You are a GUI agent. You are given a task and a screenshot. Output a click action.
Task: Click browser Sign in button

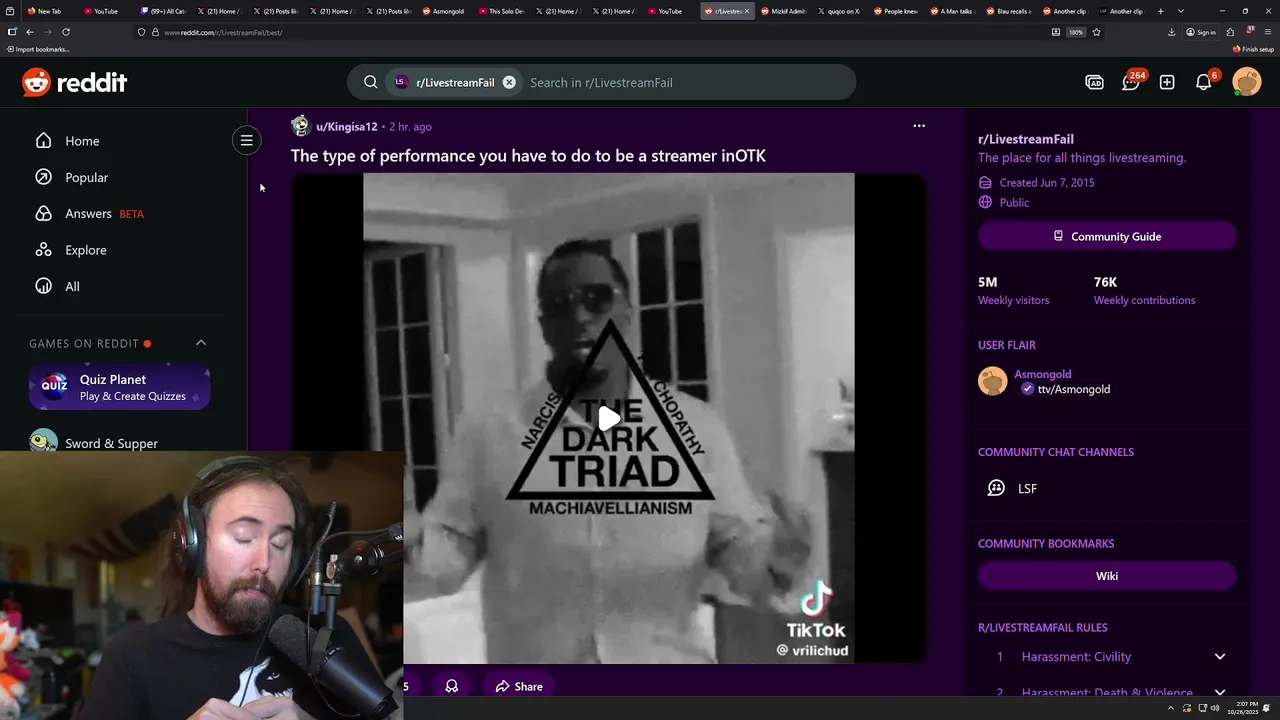(1201, 32)
